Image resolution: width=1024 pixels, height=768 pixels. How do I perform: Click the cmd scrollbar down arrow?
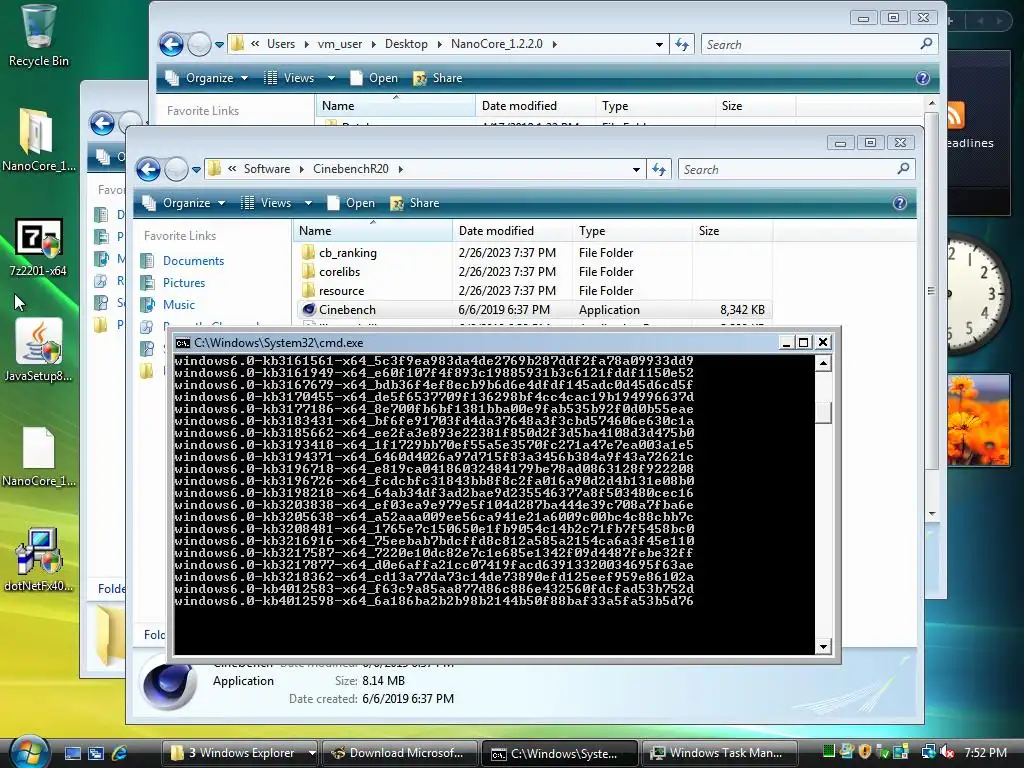tap(824, 647)
